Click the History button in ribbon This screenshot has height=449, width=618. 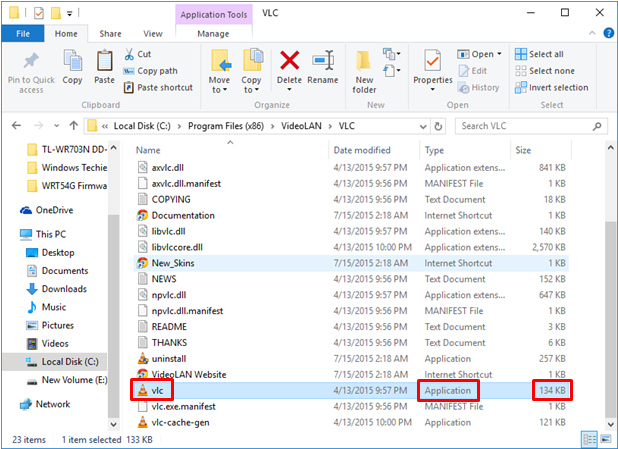pos(479,88)
